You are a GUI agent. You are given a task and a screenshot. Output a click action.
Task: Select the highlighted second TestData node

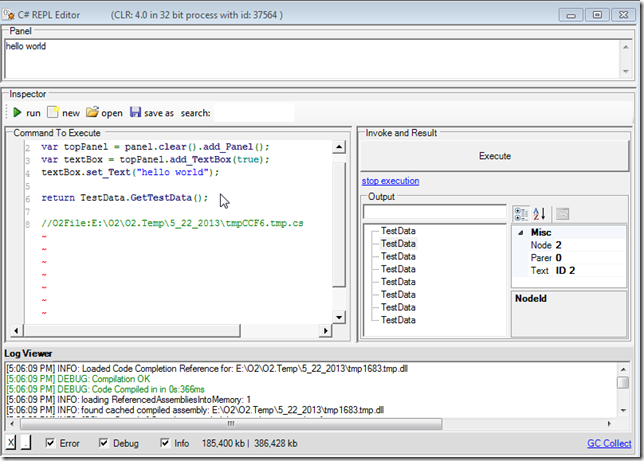pos(398,244)
